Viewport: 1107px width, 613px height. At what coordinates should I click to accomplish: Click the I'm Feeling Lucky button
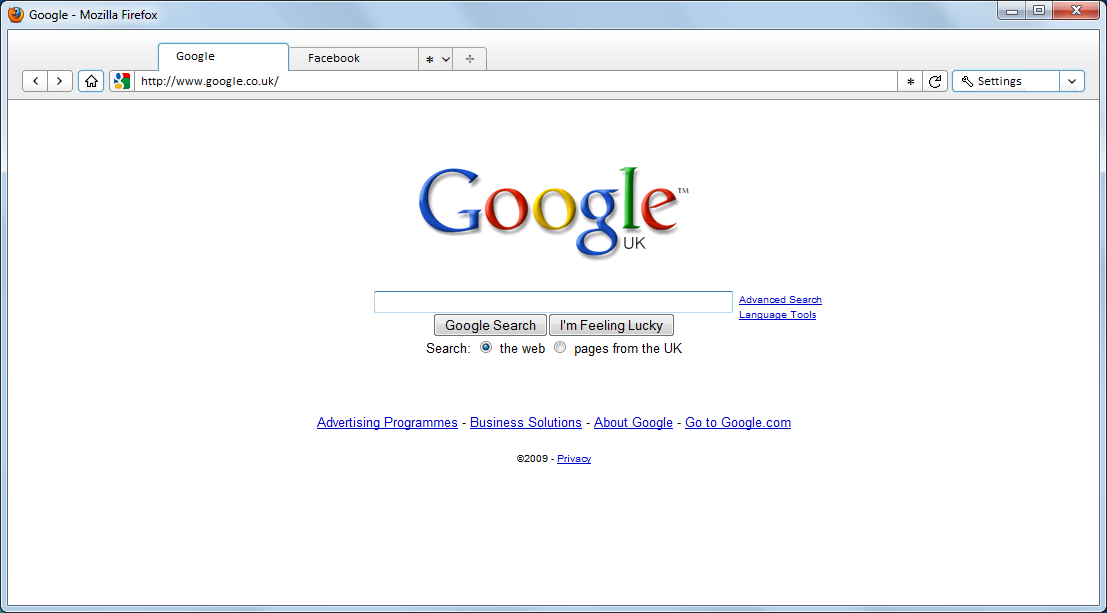tap(611, 326)
